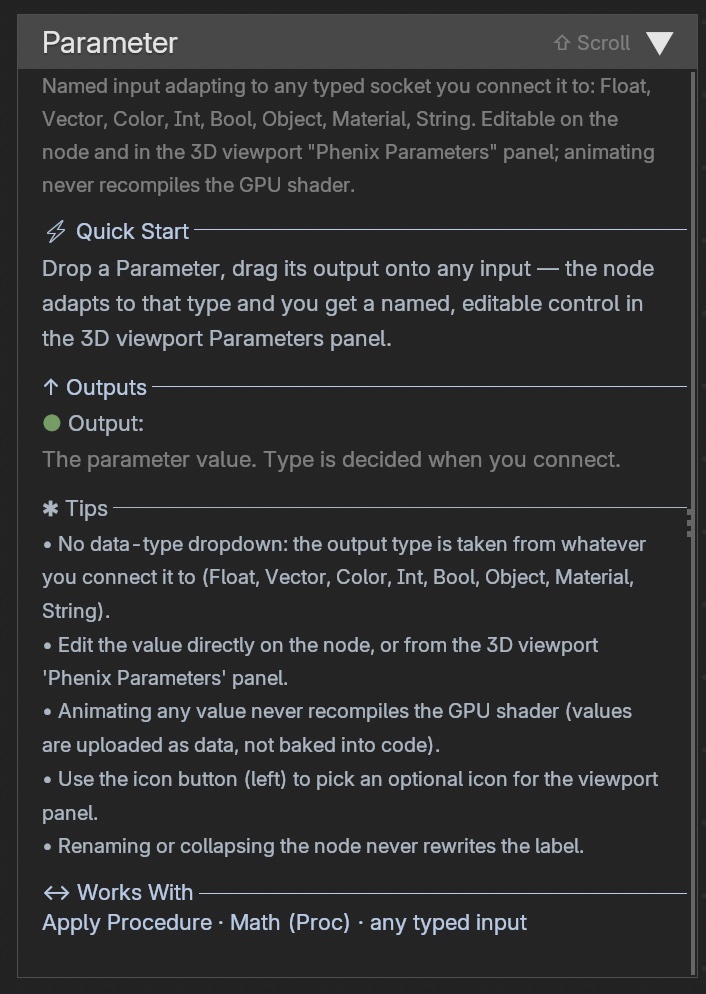Viewport: 706px width, 994px height.
Task: Click the Quick Start lightning bolt icon
Action: (x=56, y=231)
